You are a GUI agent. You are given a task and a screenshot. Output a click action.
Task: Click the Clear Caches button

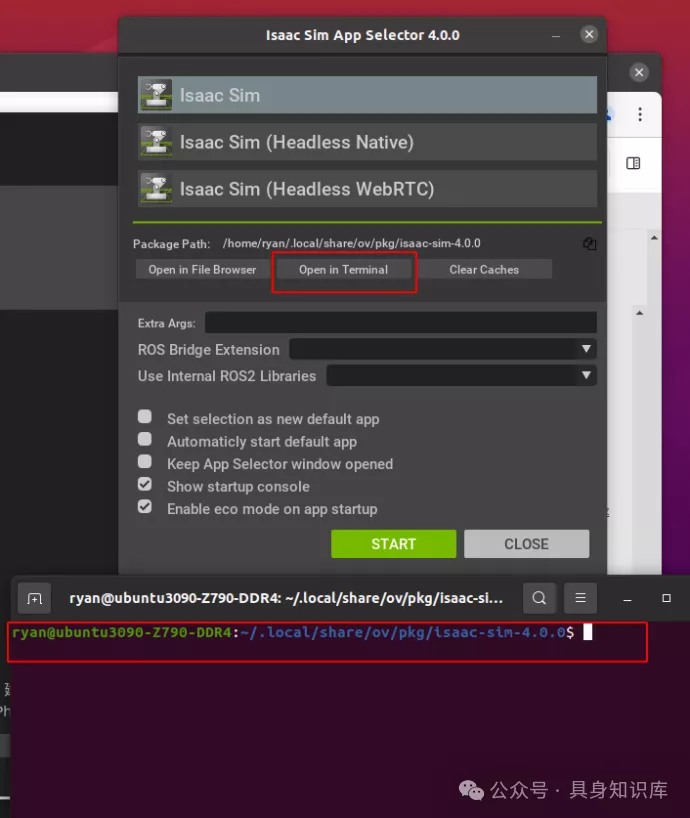click(x=484, y=270)
